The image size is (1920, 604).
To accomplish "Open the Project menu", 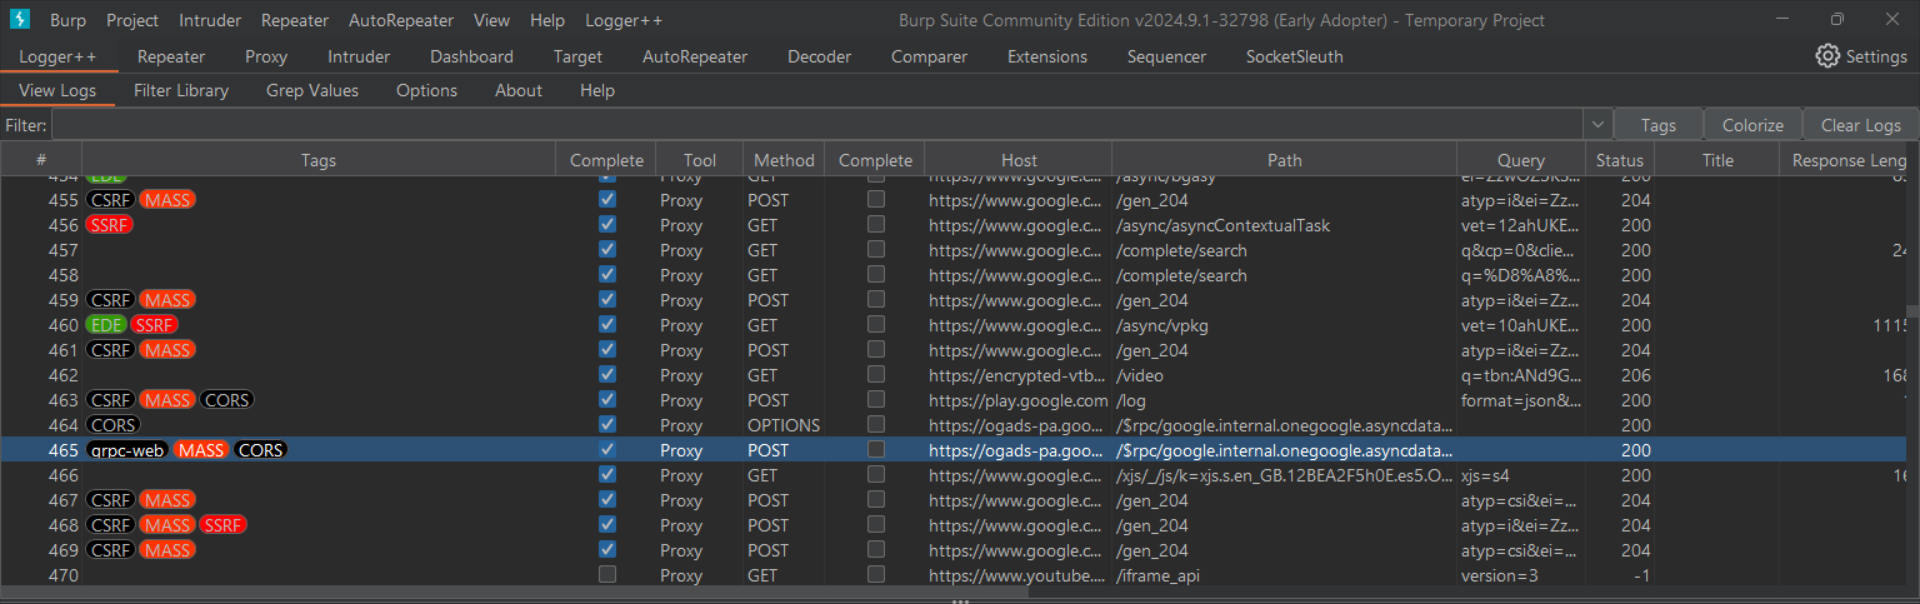I will [132, 20].
